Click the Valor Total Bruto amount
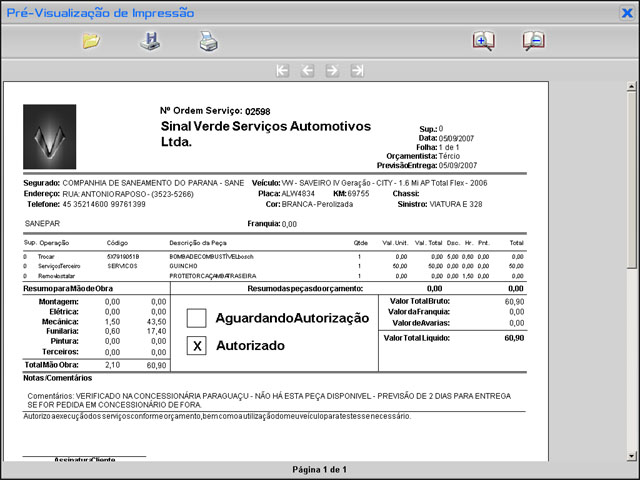 tap(514, 302)
